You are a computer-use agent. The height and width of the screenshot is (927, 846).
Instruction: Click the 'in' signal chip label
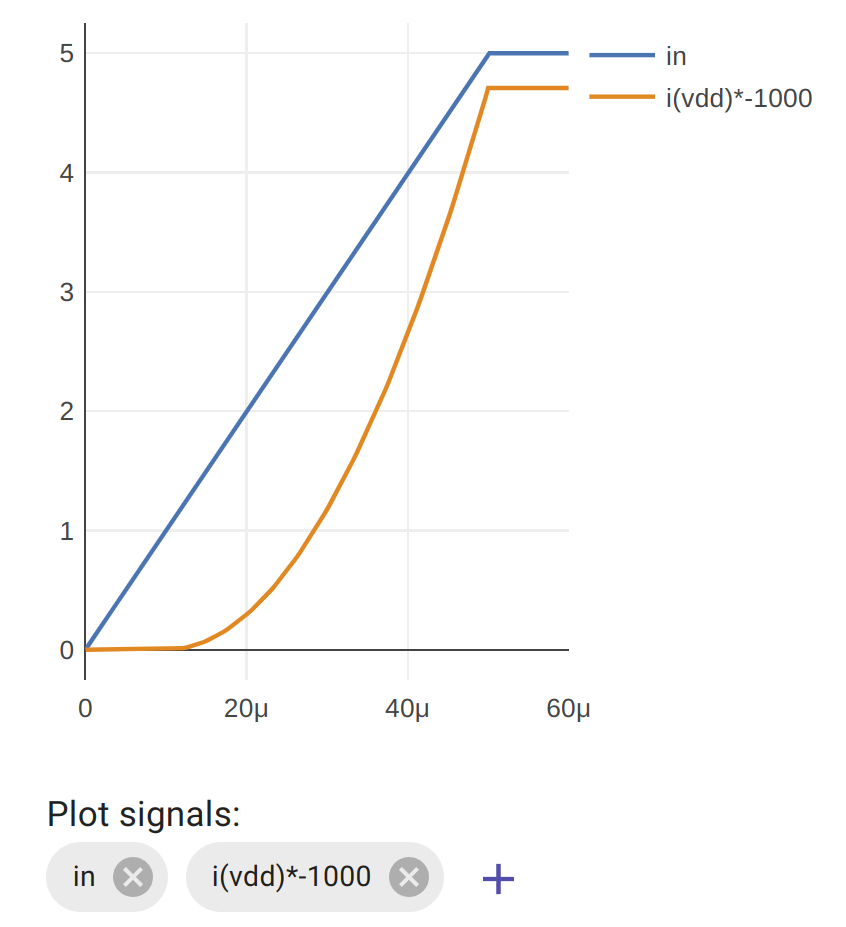84,876
